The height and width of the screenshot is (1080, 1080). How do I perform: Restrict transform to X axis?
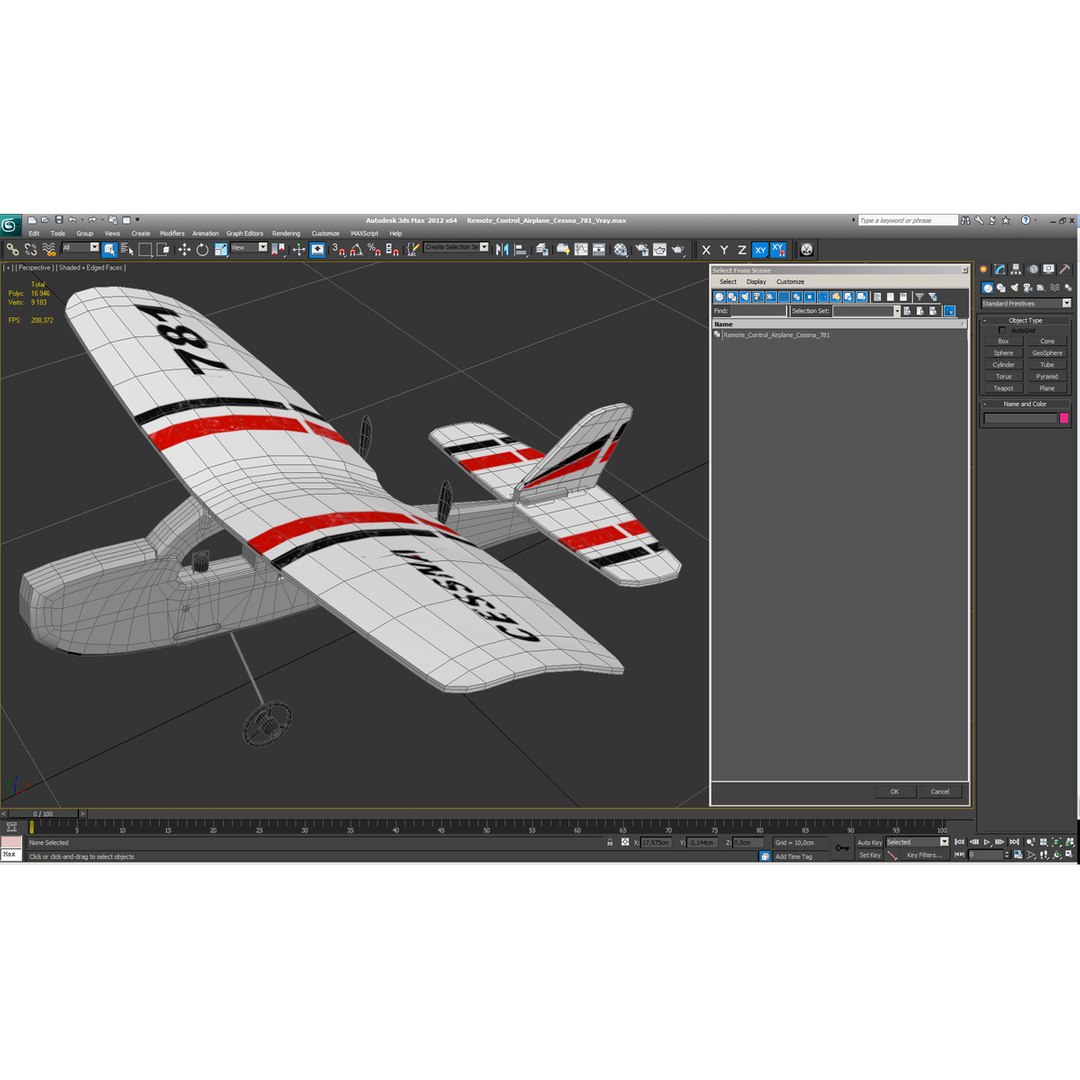pyautogui.click(x=706, y=250)
